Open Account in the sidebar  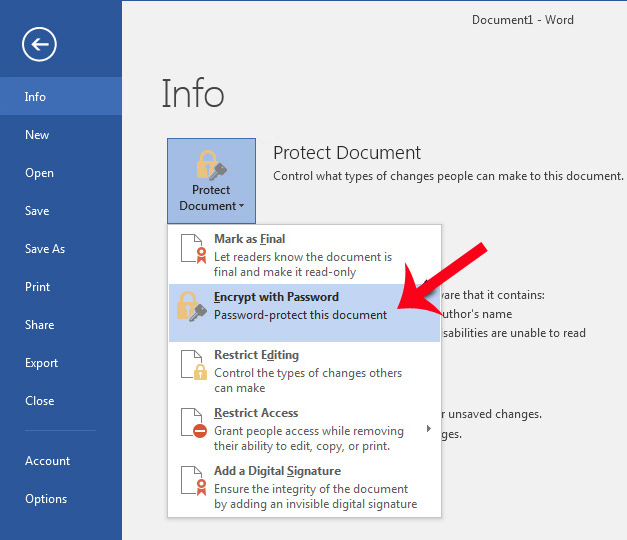tap(47, 461)
